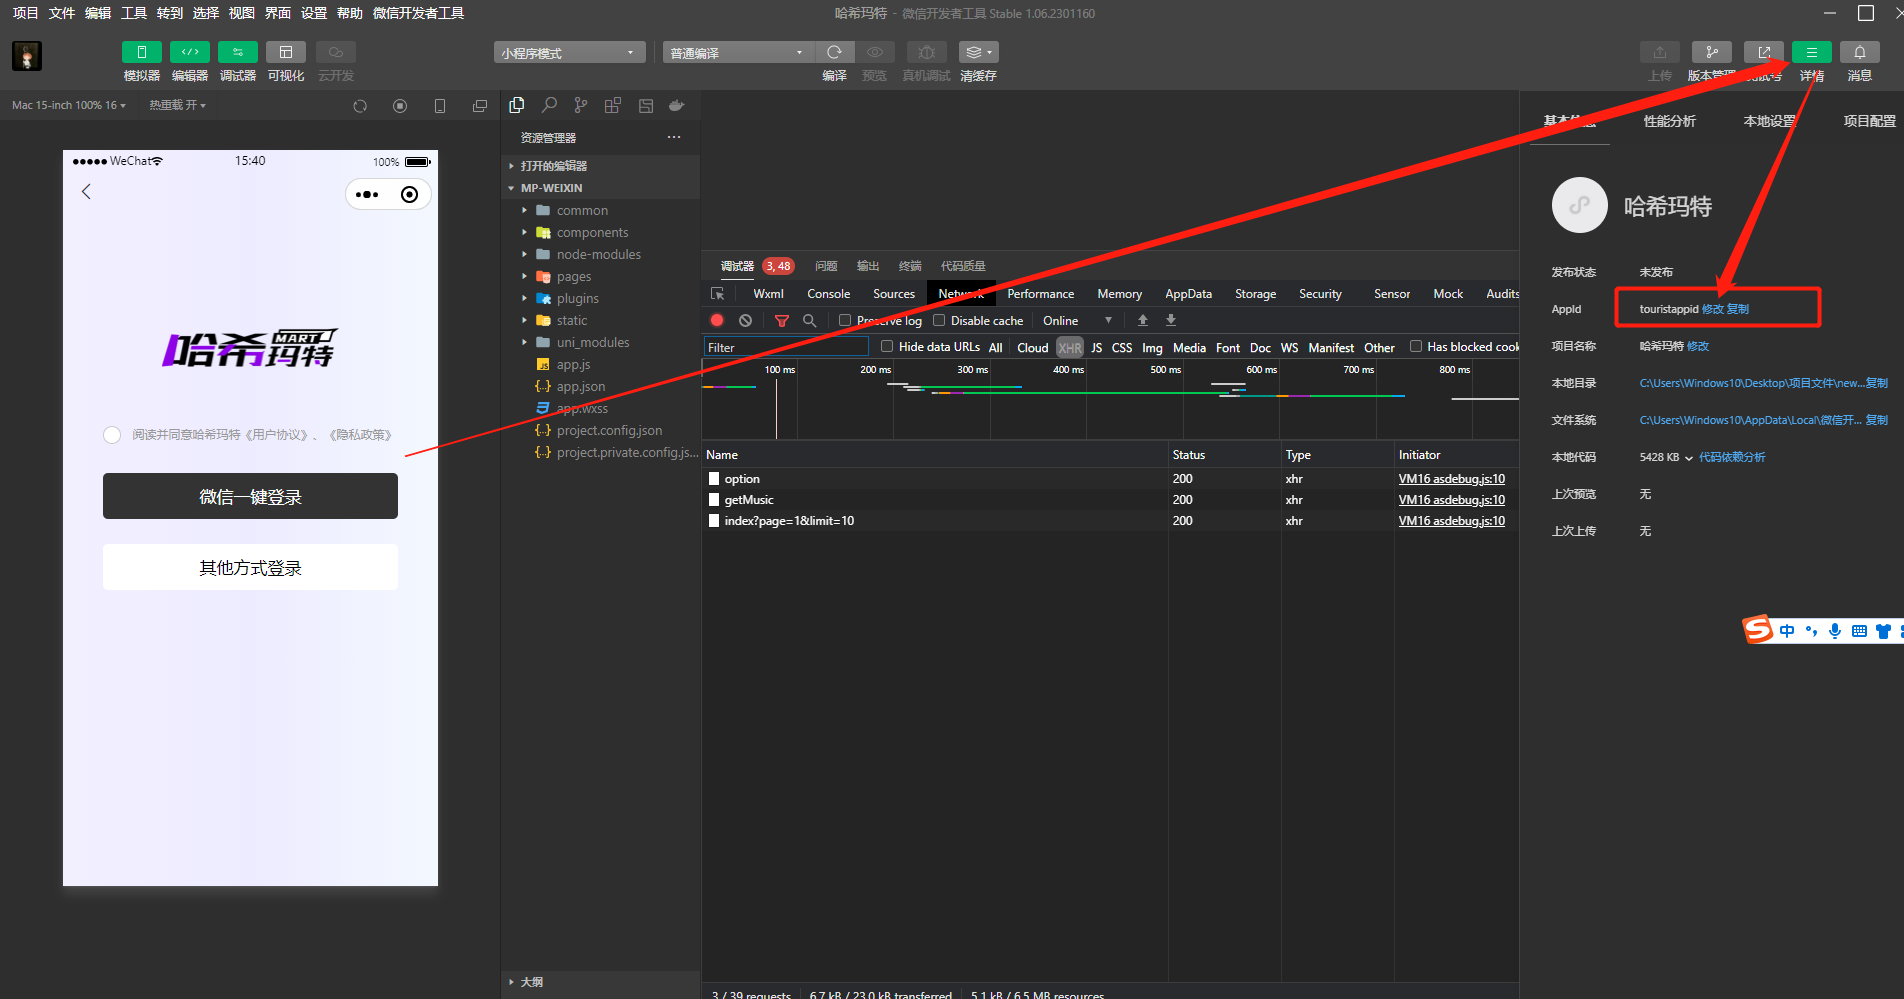
Task: Toggle the network filter funnel icon
Action: click(x=782, y=320)
